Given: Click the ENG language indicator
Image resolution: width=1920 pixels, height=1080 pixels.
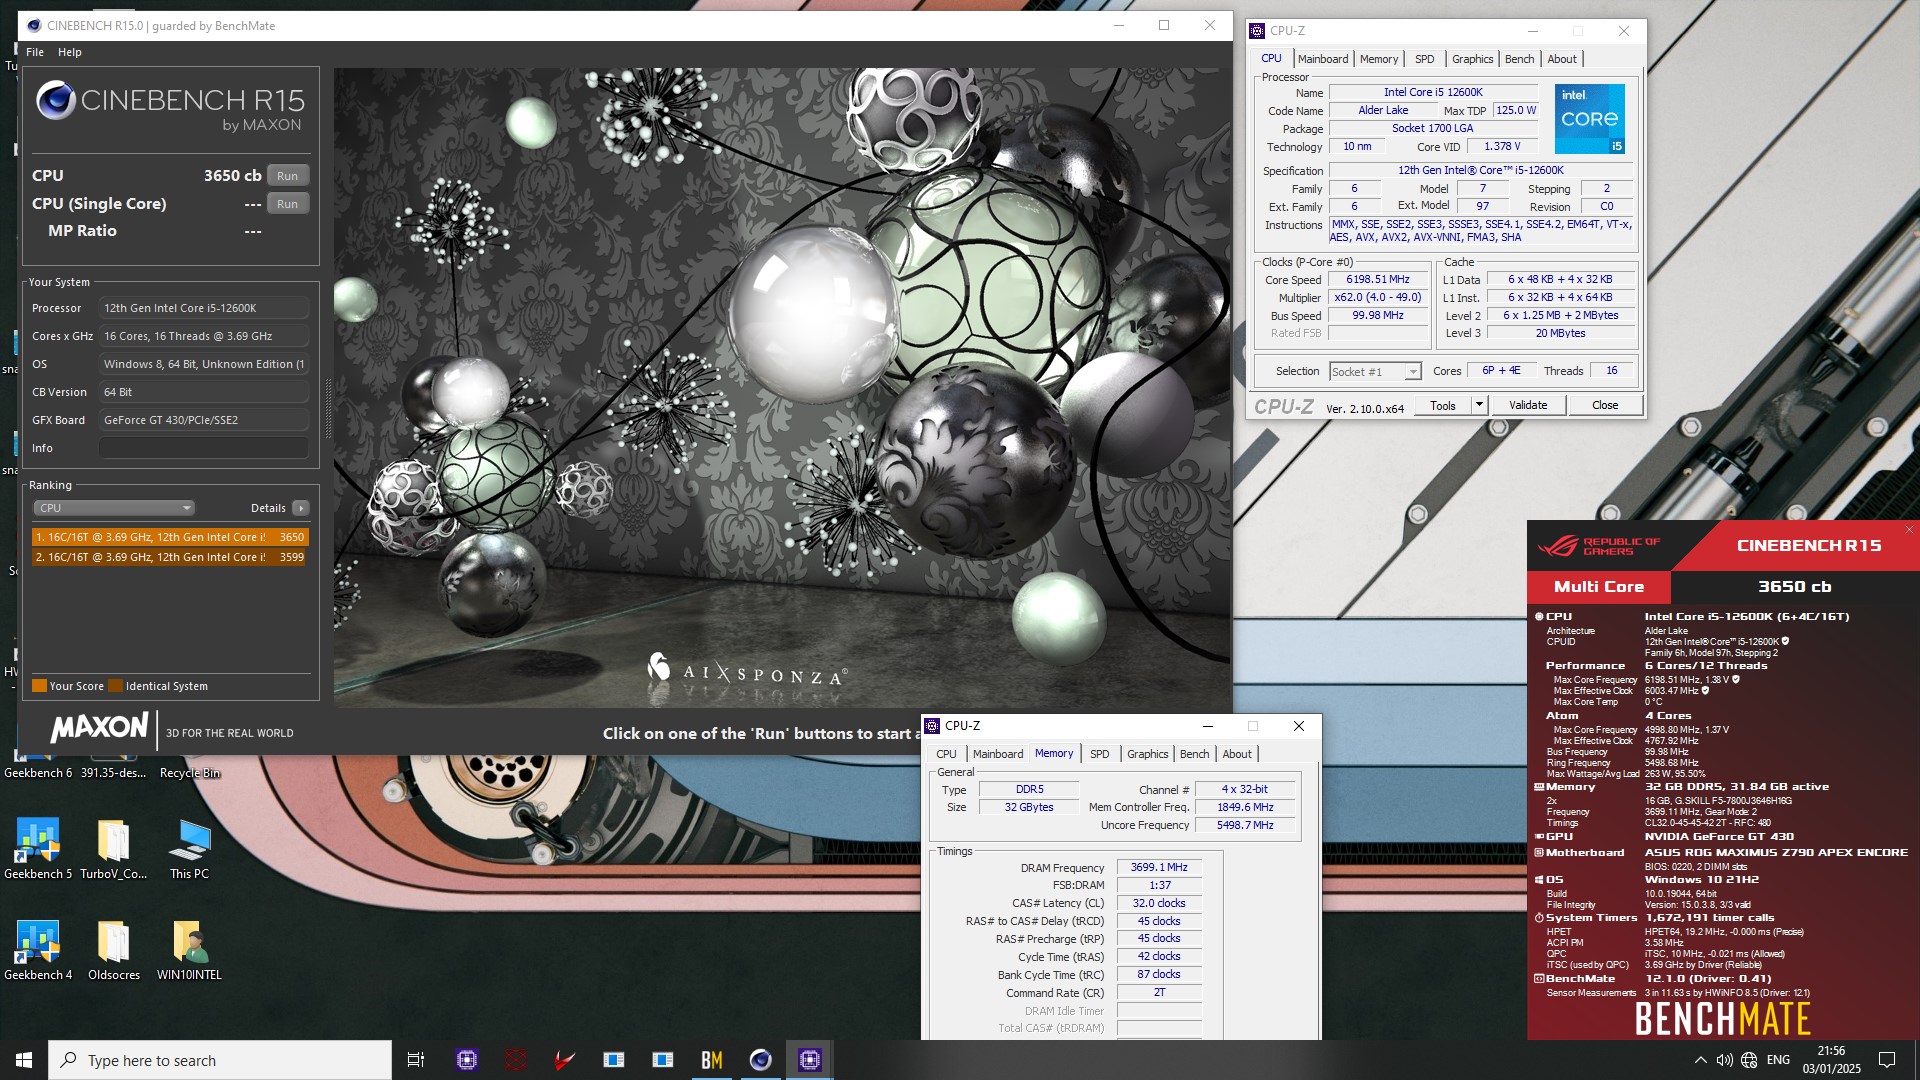Looking at the screenshot, I should click(1778, 1060).
